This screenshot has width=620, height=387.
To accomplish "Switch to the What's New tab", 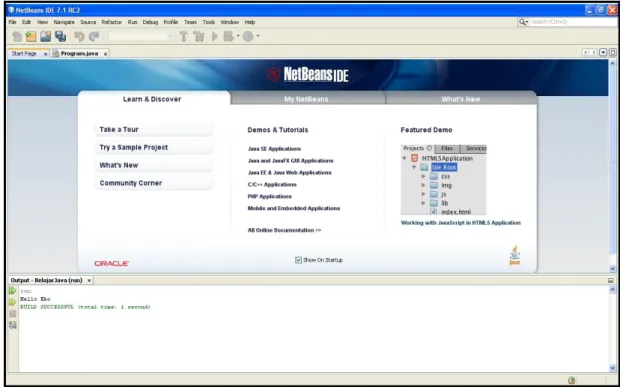I will (461, 99).
